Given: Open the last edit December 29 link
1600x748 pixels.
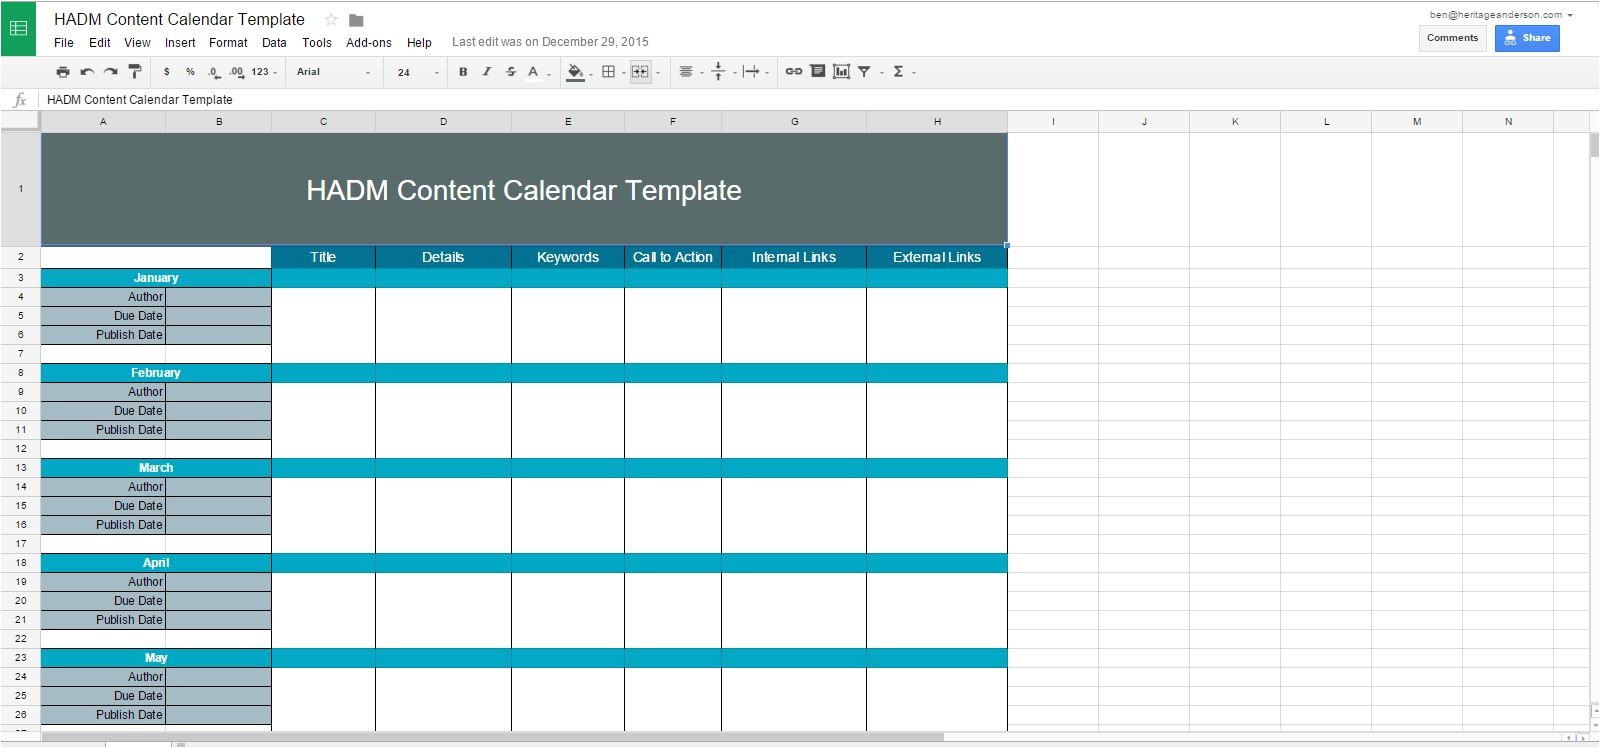Looking at the screenshot, I should (550, 42).
